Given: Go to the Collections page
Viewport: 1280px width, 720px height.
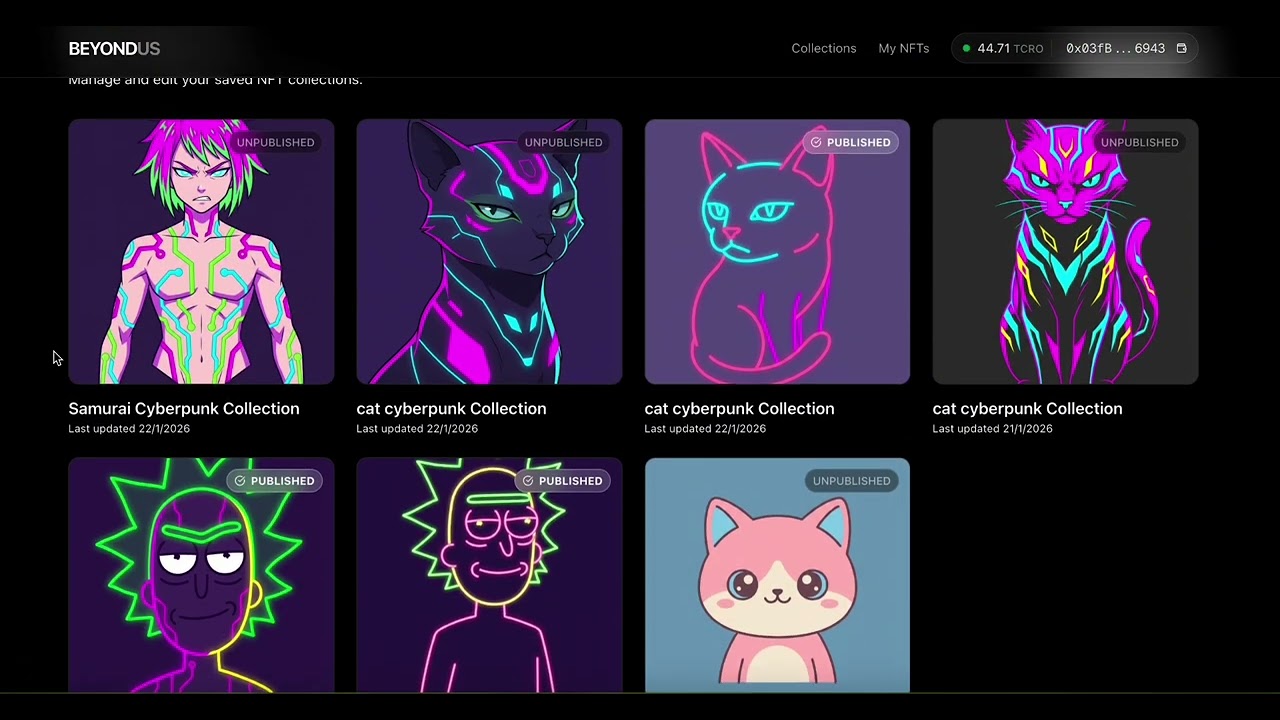Looking at the screenshot, I should 824,48.
